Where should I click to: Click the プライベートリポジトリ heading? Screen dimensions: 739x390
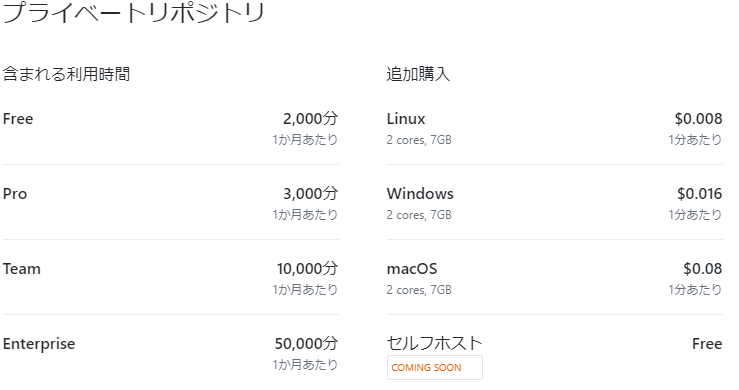[x=134, y=12]
